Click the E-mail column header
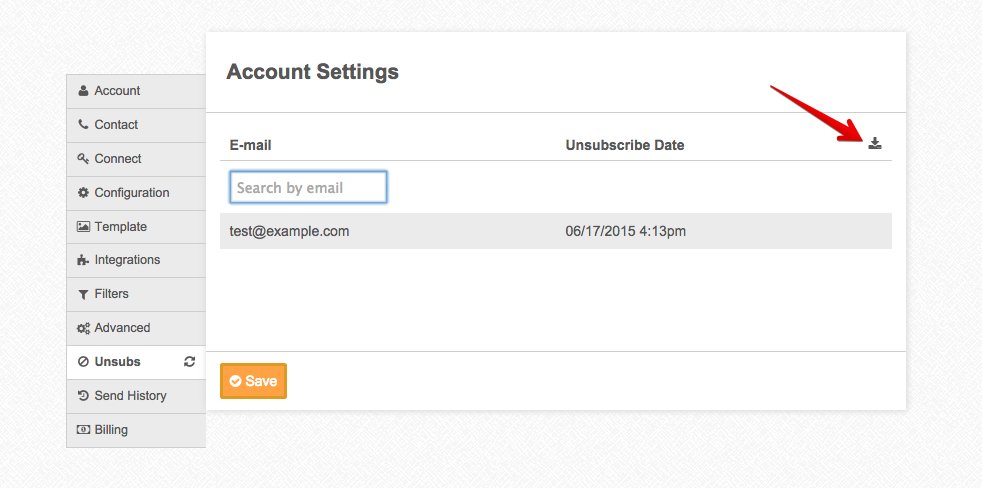This screenshot has height=488, width=982. pos(250,145)
